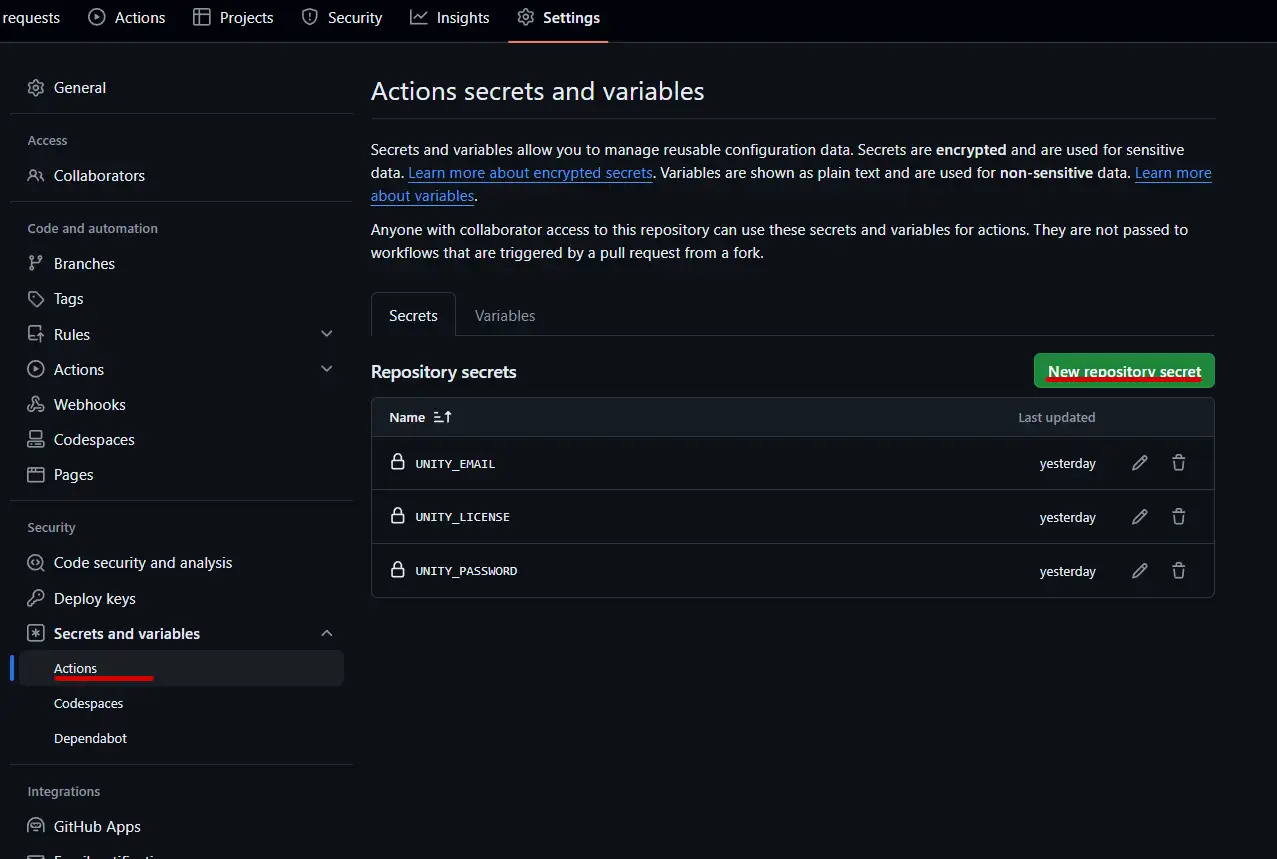Open the Learn more about encrypted secrets link

[x=530, y=172]
